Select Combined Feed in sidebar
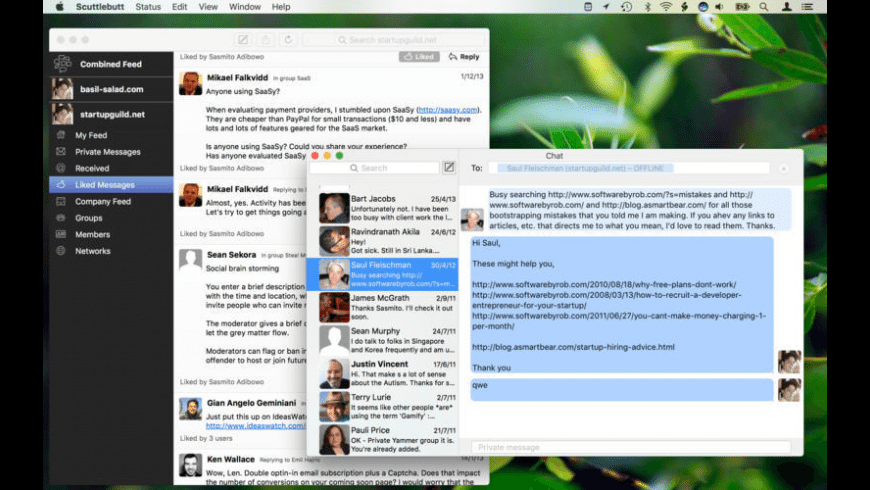Screen dimensions: 870x490 click(111, 64)
